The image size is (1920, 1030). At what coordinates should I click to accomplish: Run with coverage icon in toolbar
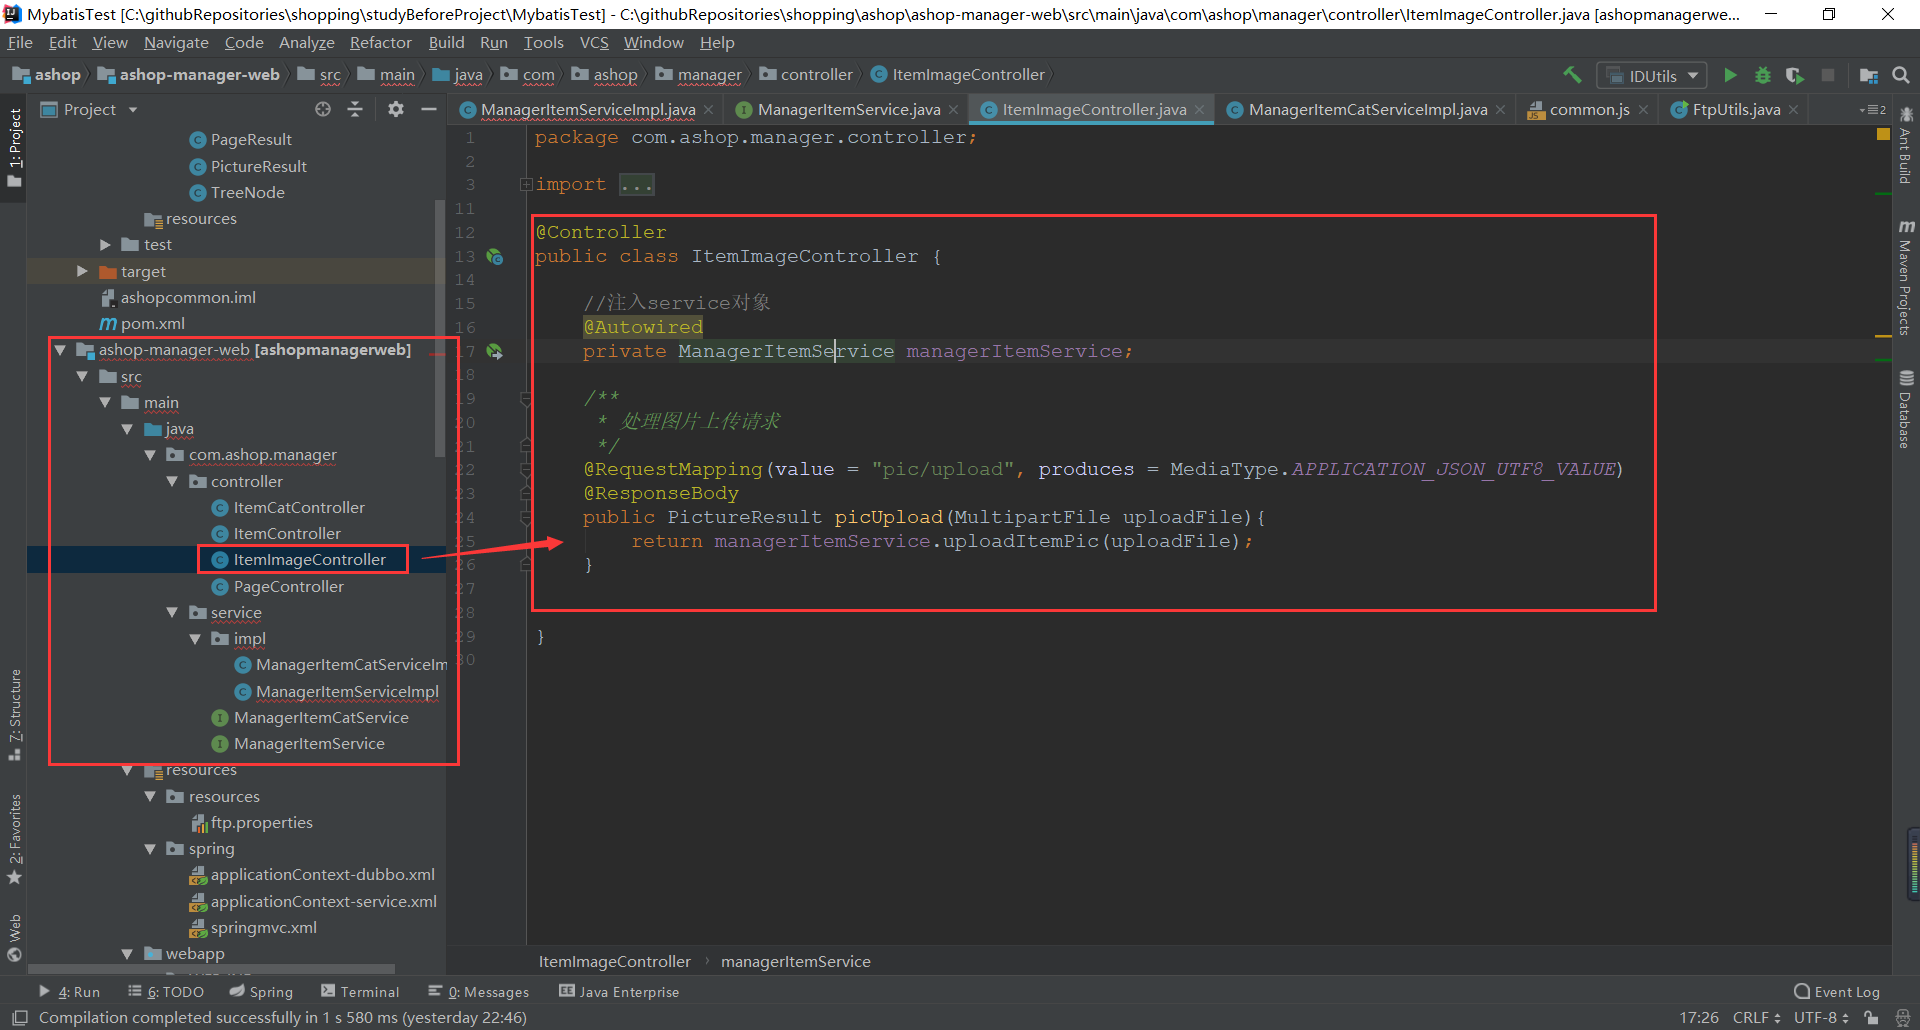click(1795, 75)
